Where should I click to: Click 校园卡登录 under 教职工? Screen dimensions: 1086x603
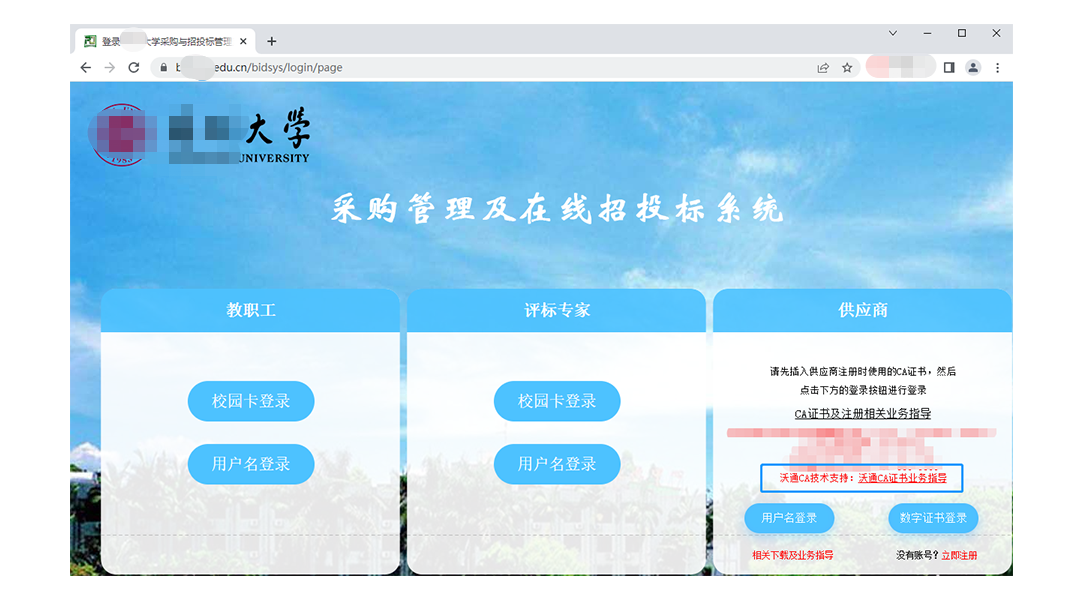[x=251, y=401]
